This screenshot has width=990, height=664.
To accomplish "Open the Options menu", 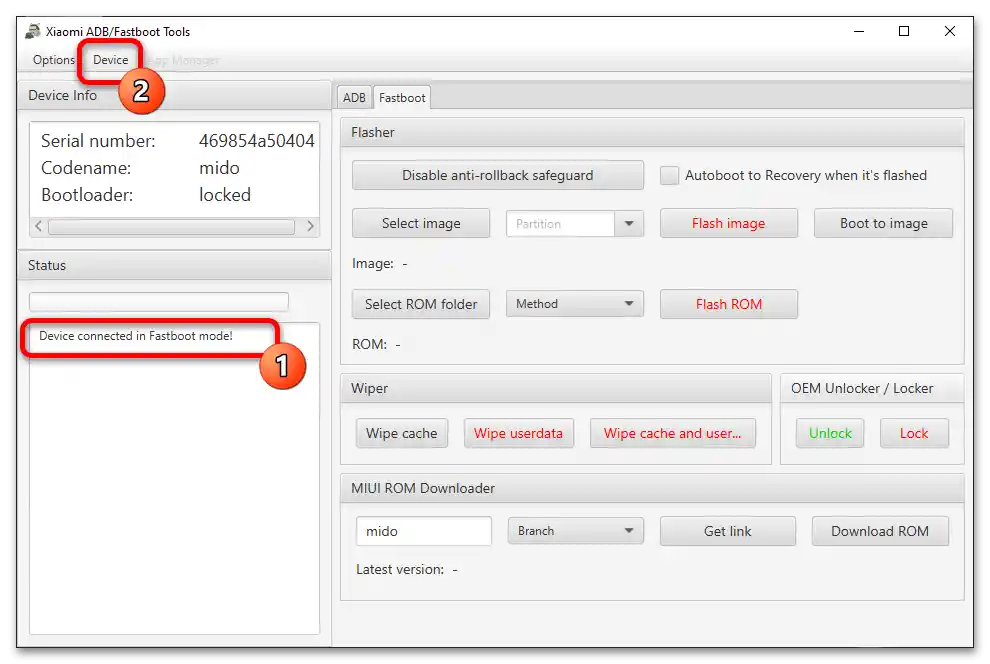I will tap(54, 60).
